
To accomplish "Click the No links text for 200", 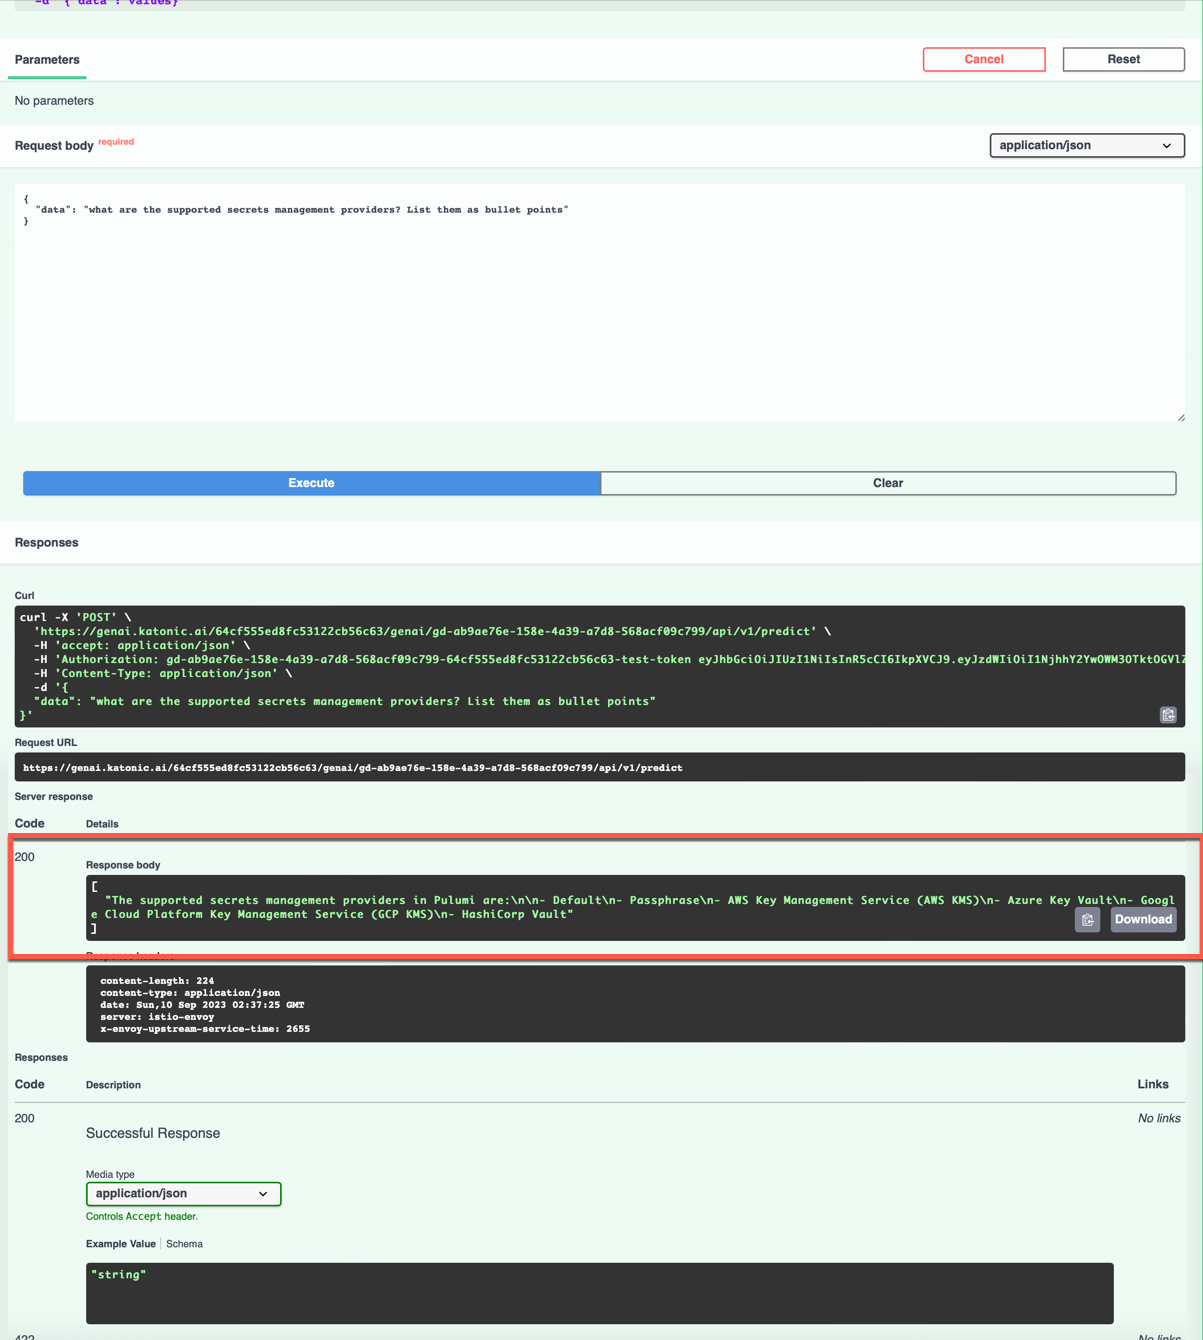I will click(x=1159, y=1118).
